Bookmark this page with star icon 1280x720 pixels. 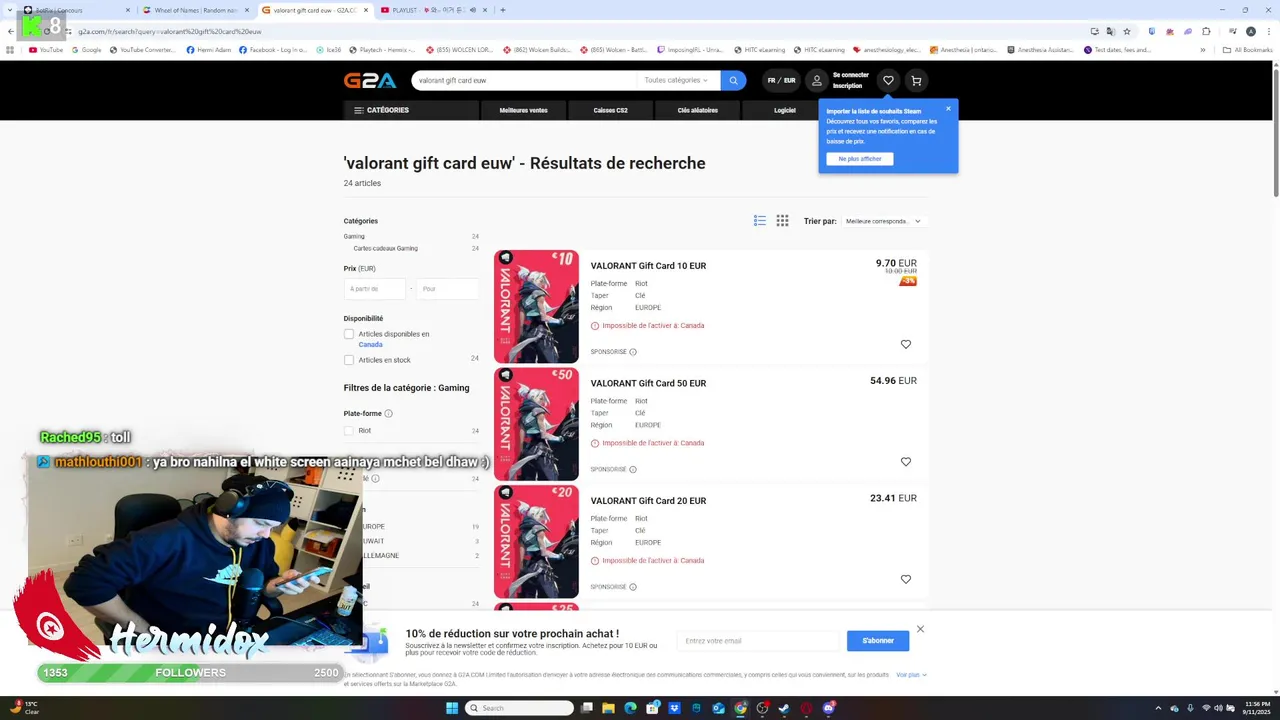(1127, 31)
